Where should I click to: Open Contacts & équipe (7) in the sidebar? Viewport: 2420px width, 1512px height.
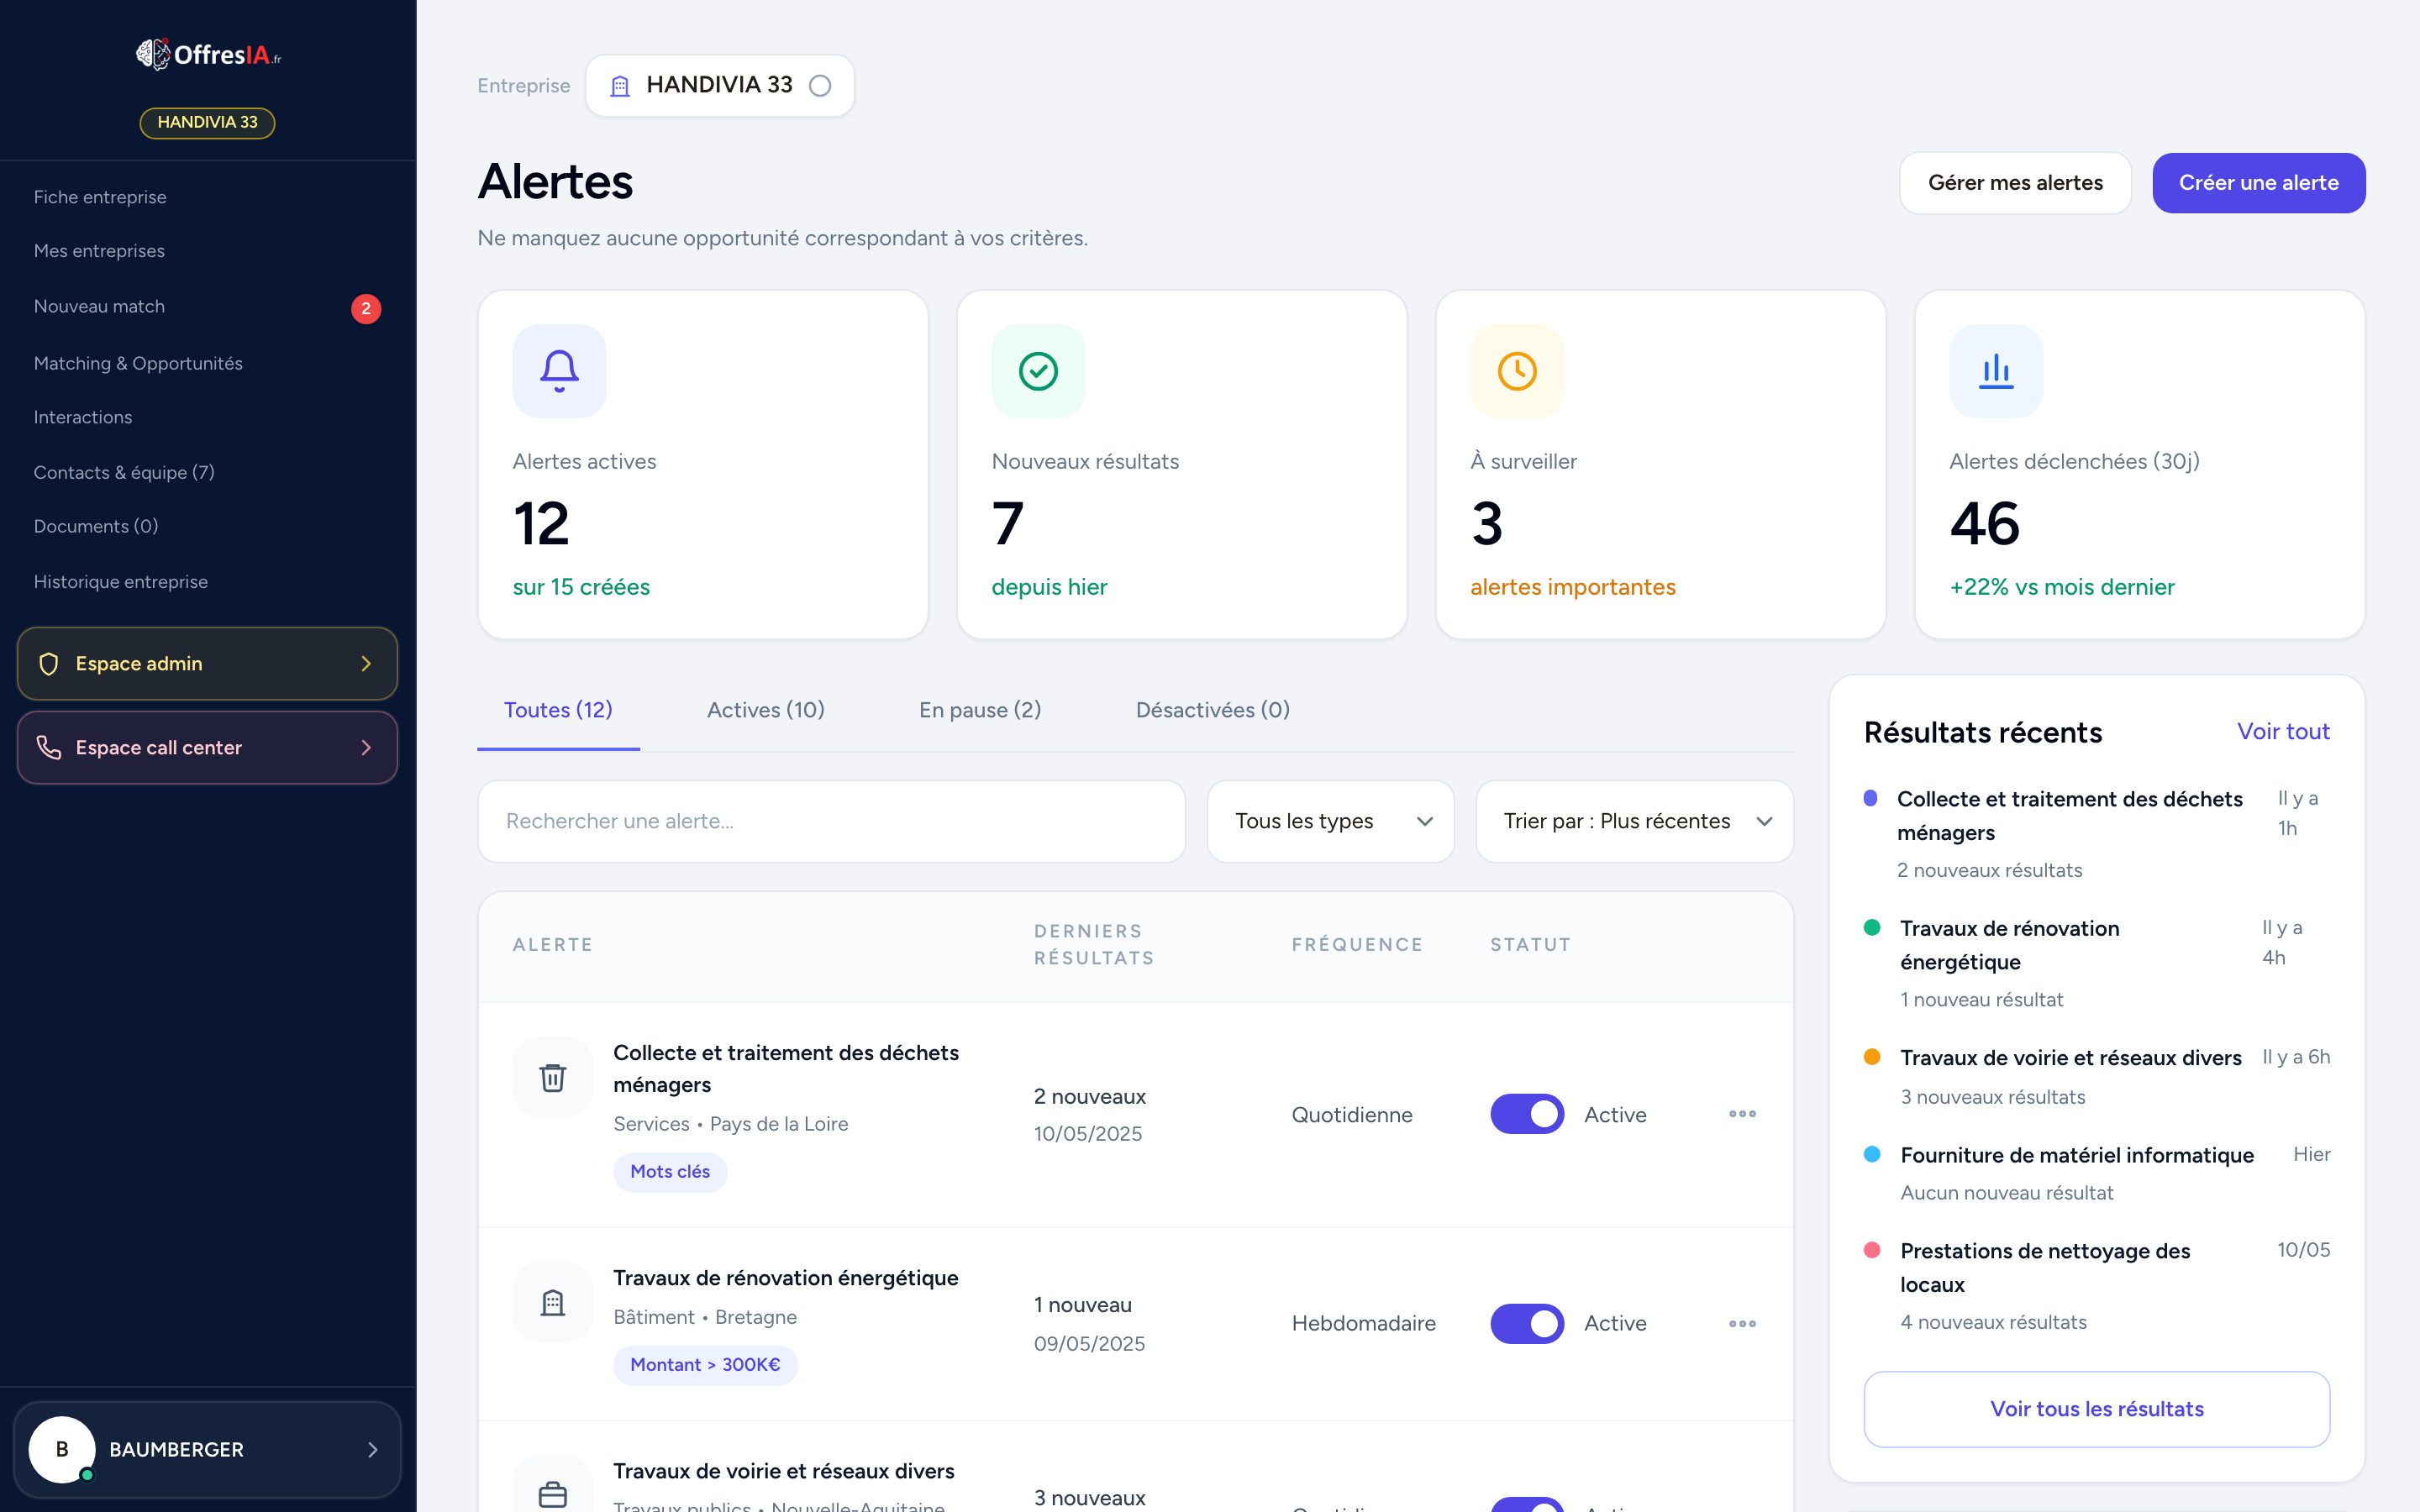[124, 472]
